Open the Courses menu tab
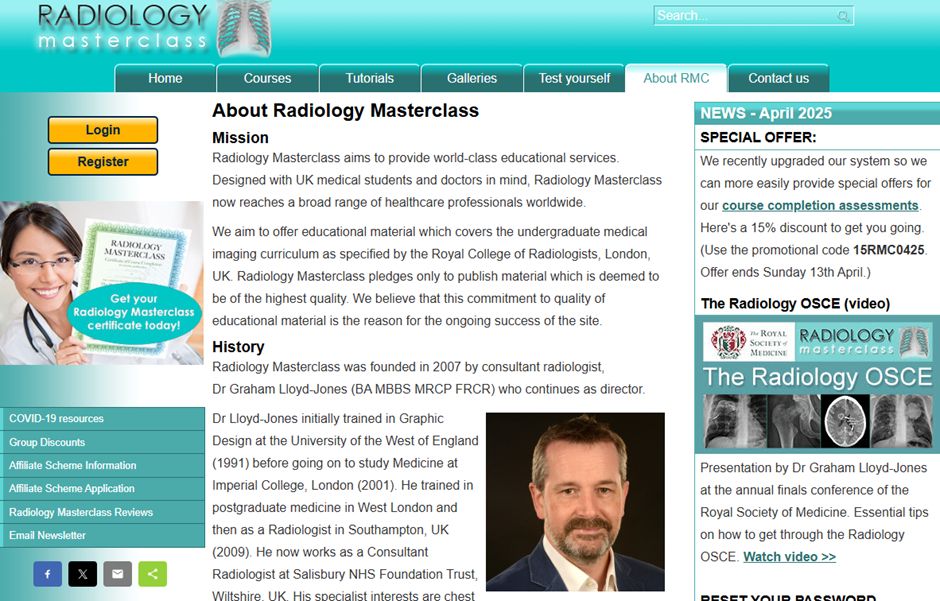940x601 pixels. pos(267,78)
